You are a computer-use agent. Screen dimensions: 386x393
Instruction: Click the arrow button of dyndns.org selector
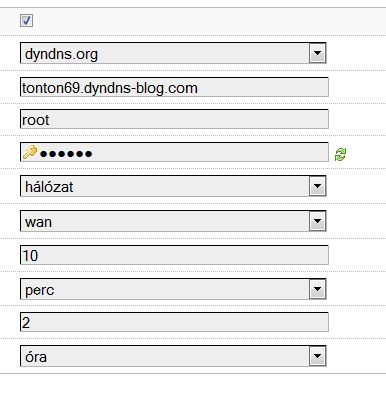pos(317,53)
